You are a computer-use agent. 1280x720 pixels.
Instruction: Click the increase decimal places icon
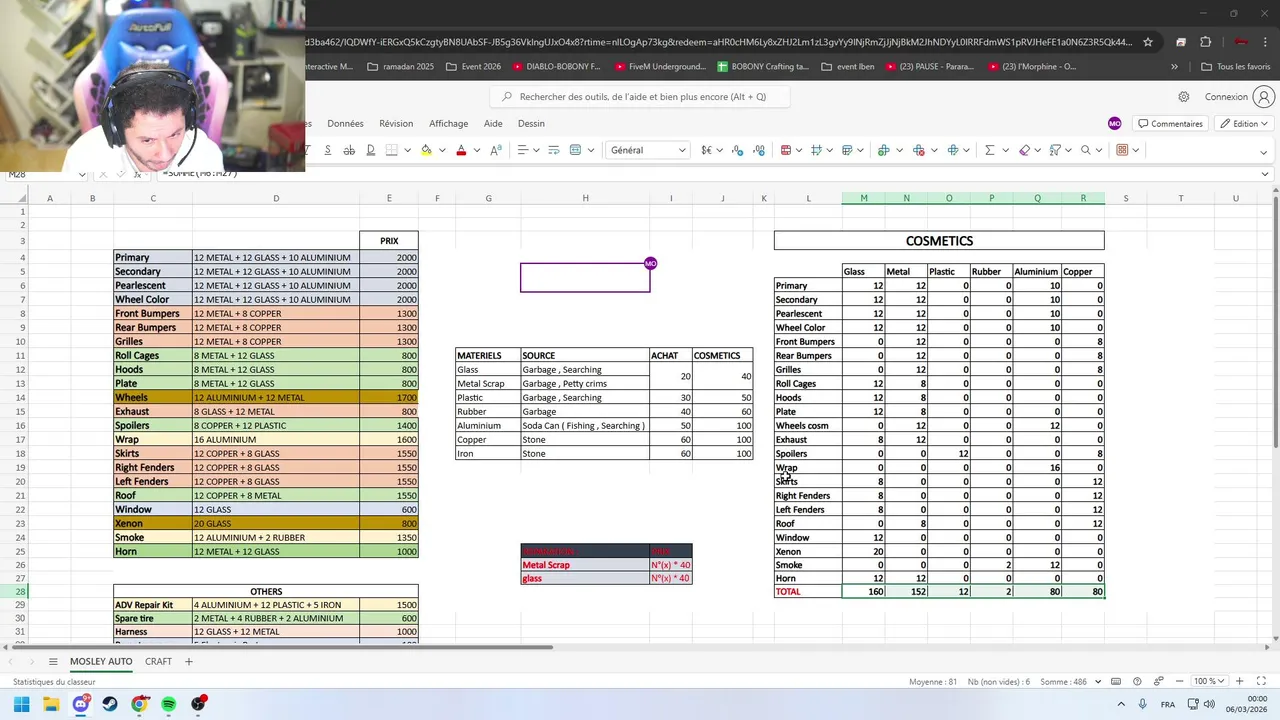pyautogui.click(x=759, y=150)
